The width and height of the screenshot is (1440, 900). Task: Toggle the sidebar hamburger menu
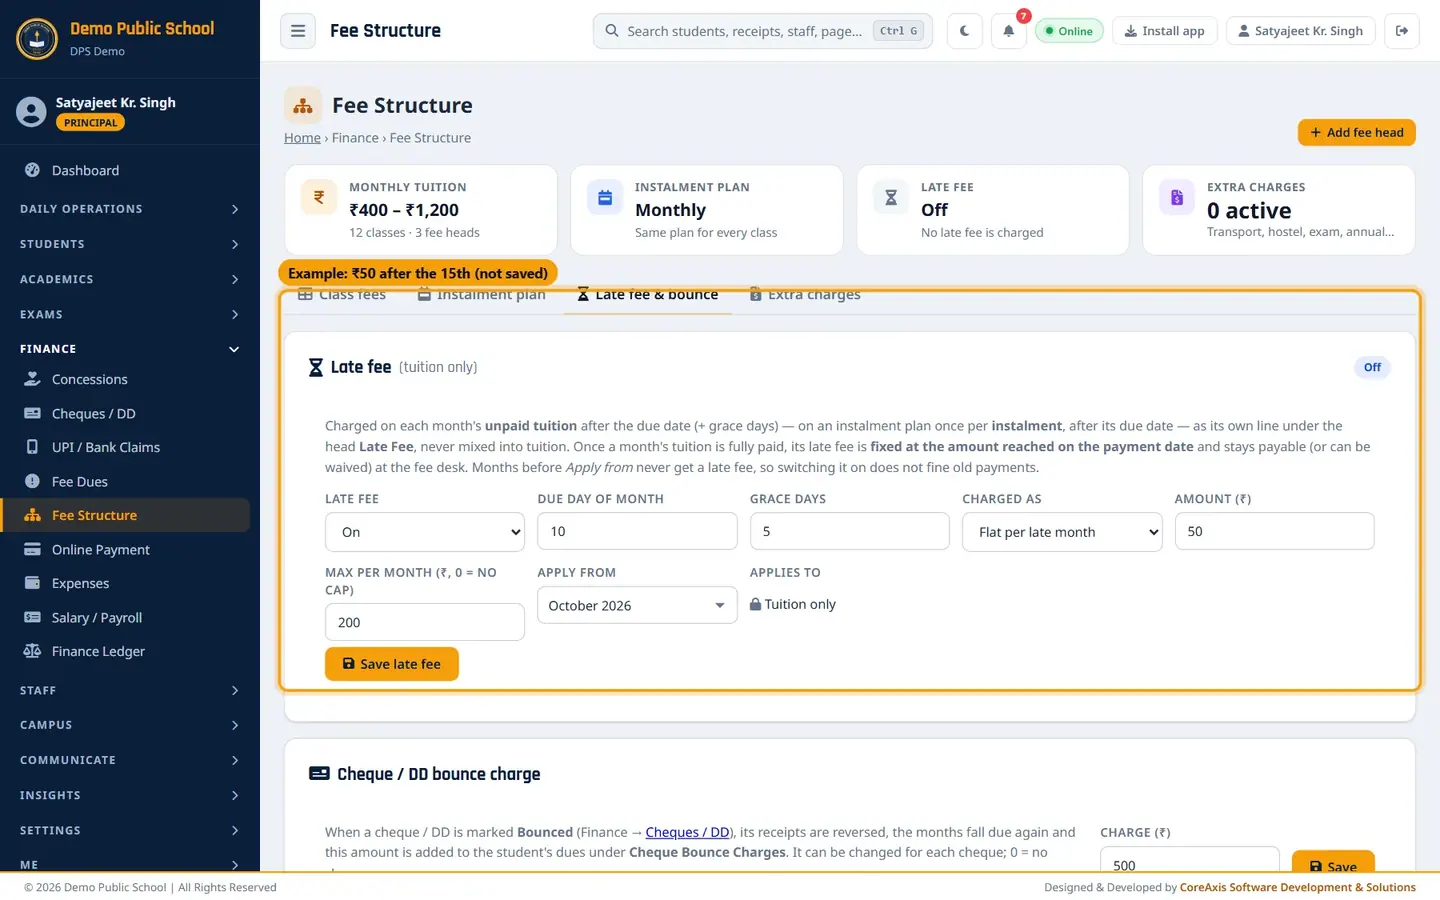(298, 31)
